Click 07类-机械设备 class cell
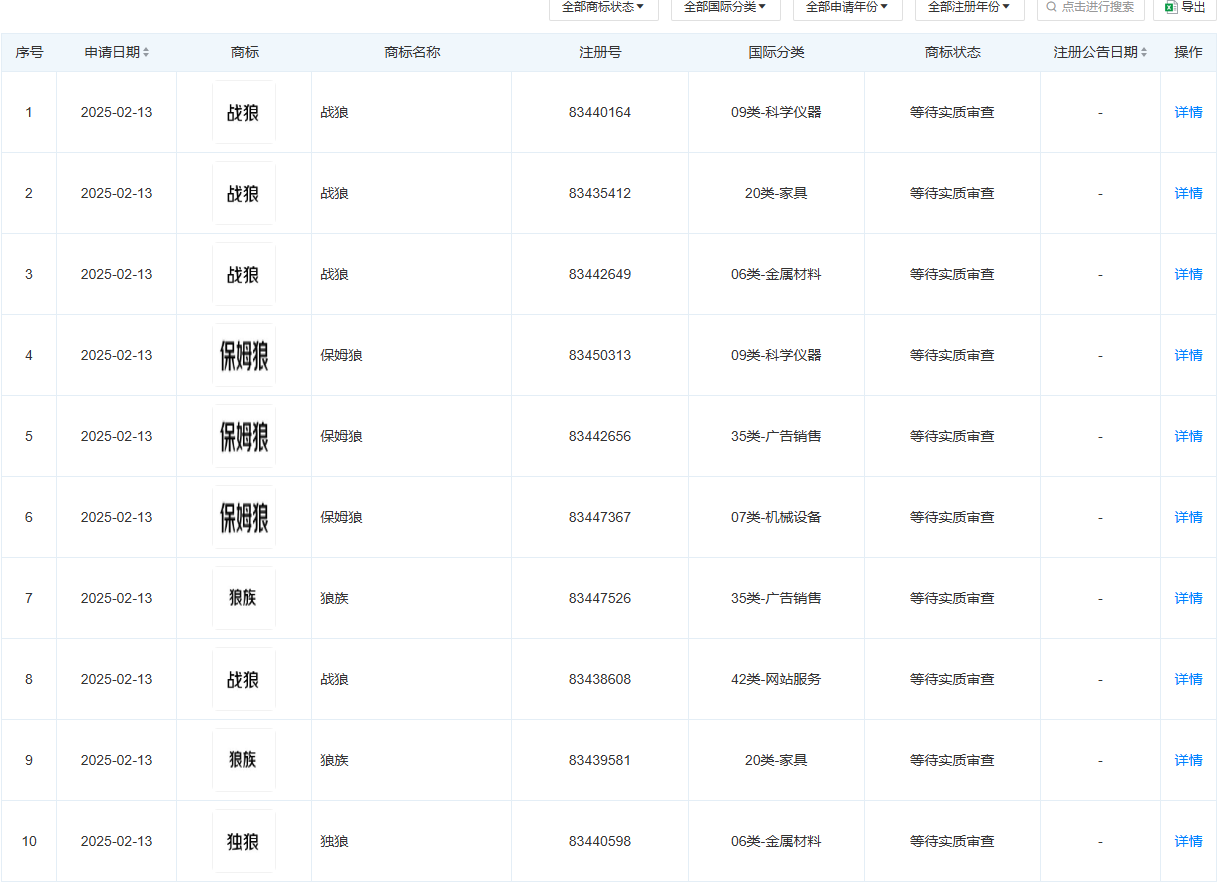This screenshot has width=1227, height=892. (x=776, y=517)
